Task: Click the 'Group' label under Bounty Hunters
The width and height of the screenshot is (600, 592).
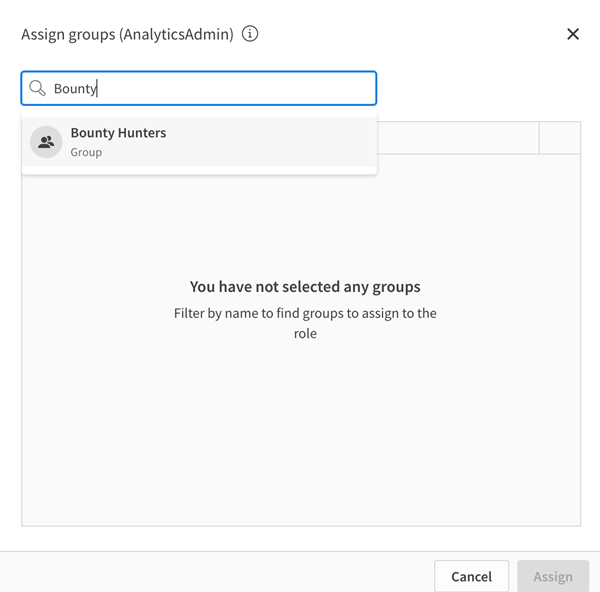Action: click(86, 153)
